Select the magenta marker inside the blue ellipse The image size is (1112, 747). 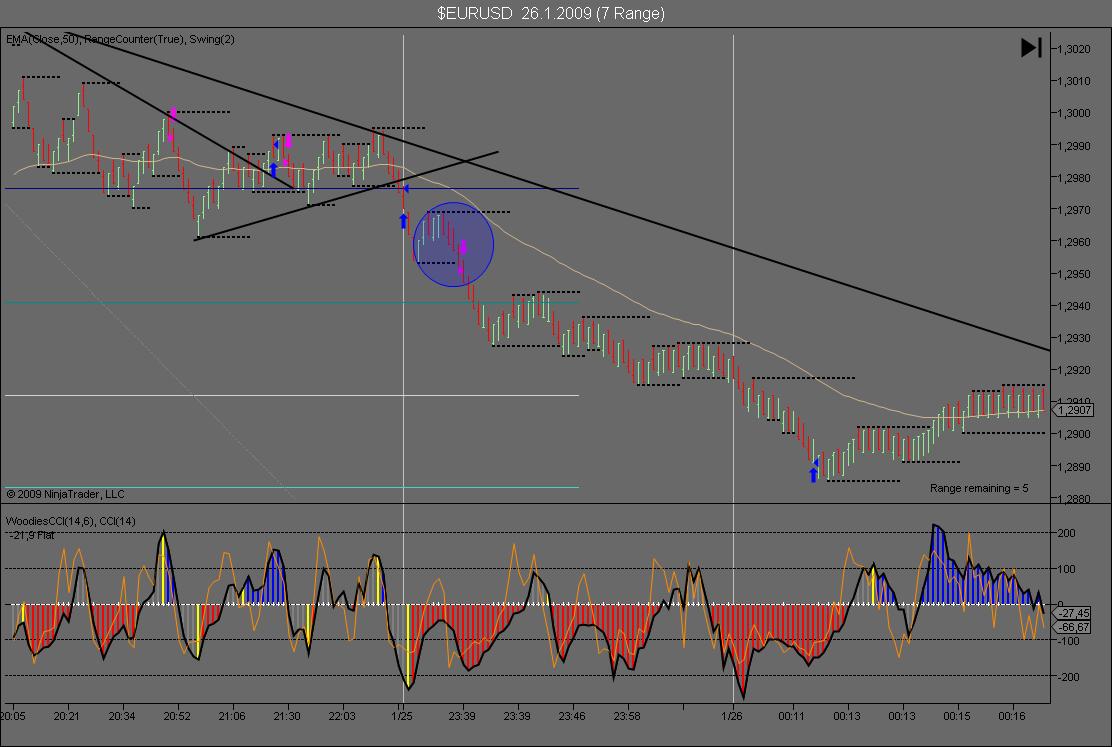click(462, 248)
